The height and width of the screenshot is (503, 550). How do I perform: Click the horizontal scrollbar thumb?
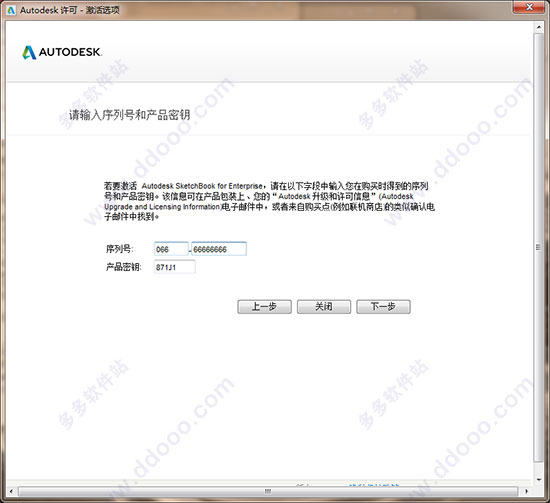tap(268, 491)
